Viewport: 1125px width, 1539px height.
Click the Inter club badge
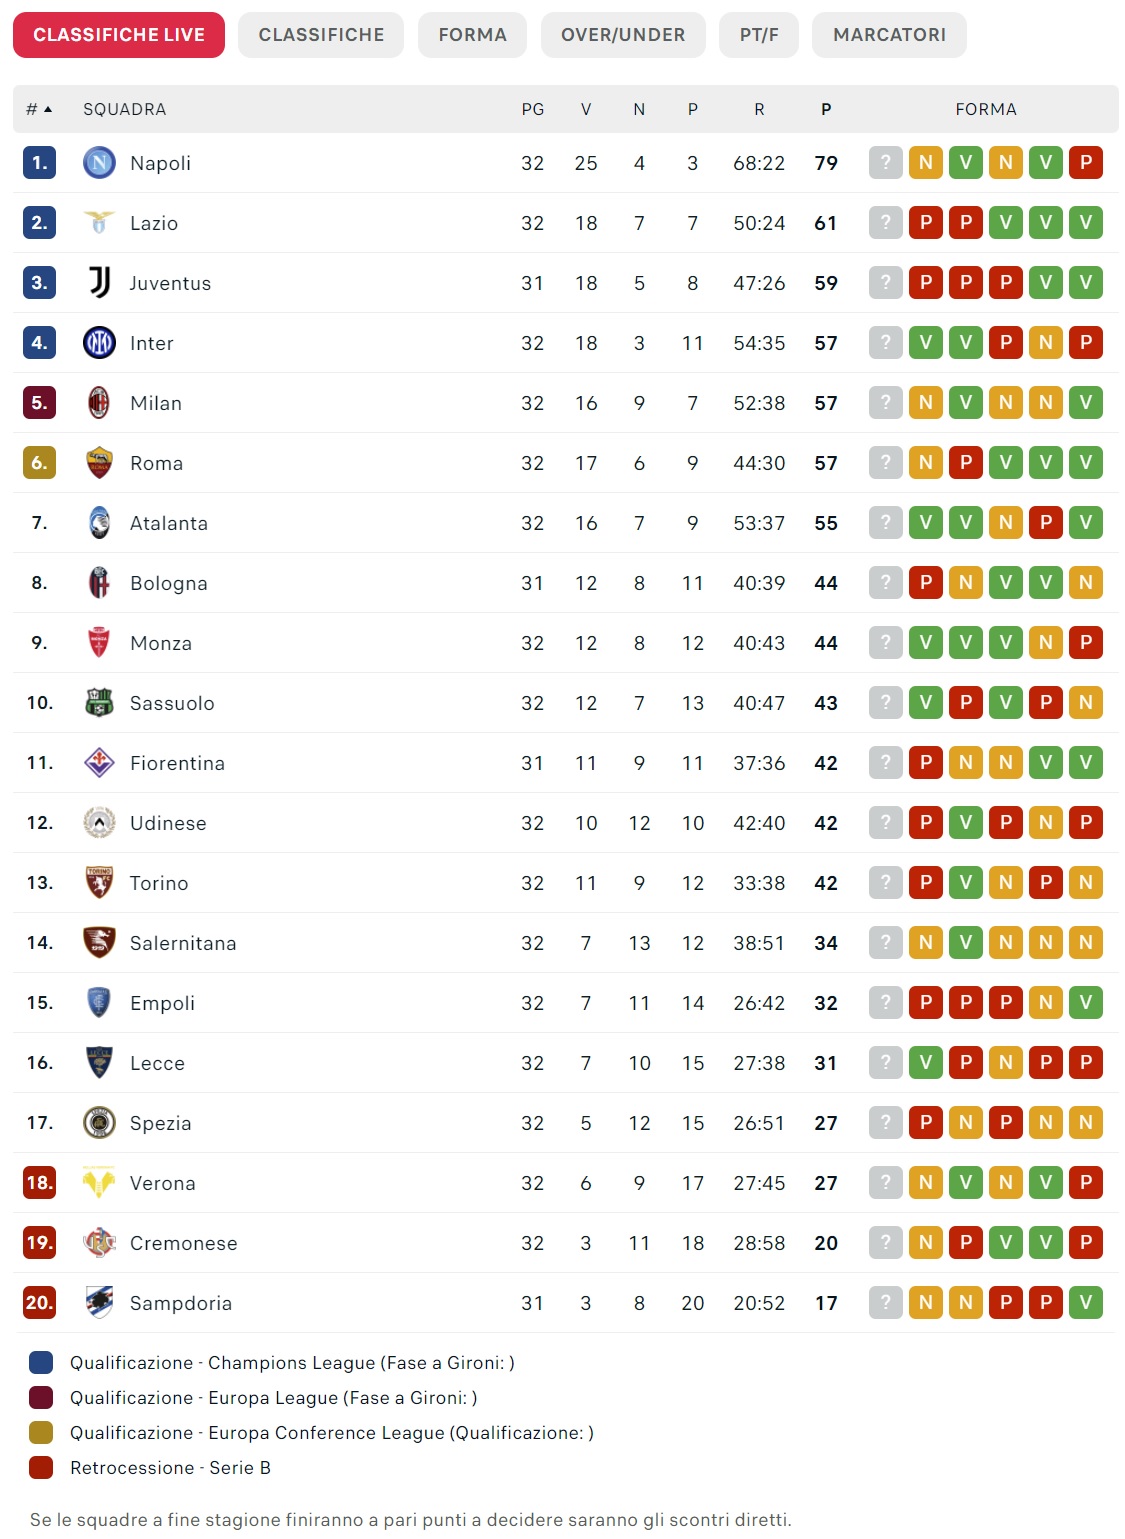pyautogui.click(x=99, y=343)
